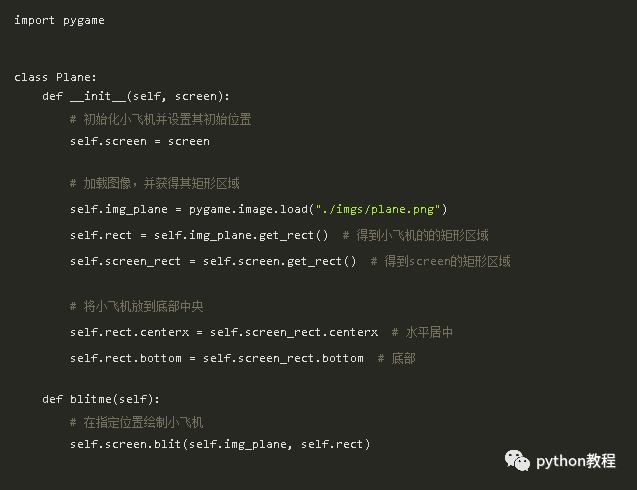Click the 加载图像 comment line
Viewport: 637px width, 490px height.
coord(155,184)
